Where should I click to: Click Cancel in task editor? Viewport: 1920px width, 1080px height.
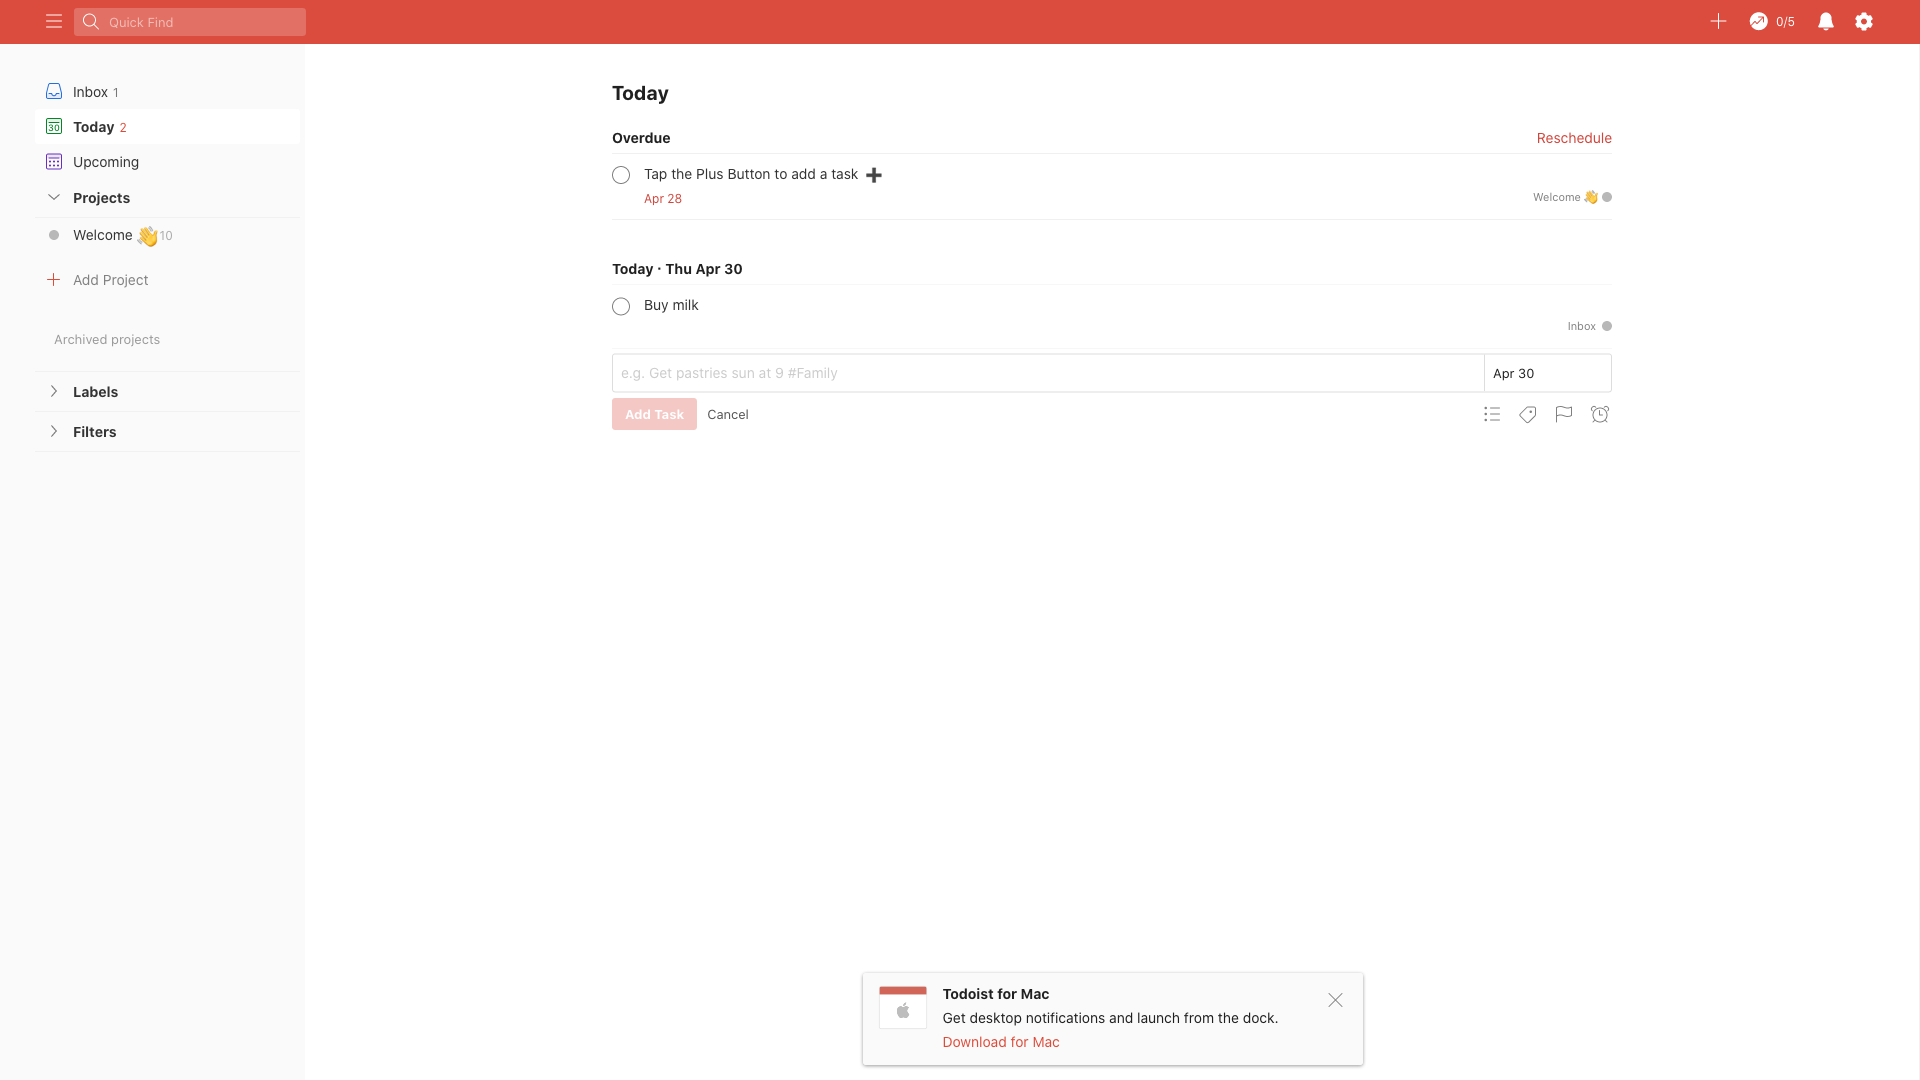point(727,414)
